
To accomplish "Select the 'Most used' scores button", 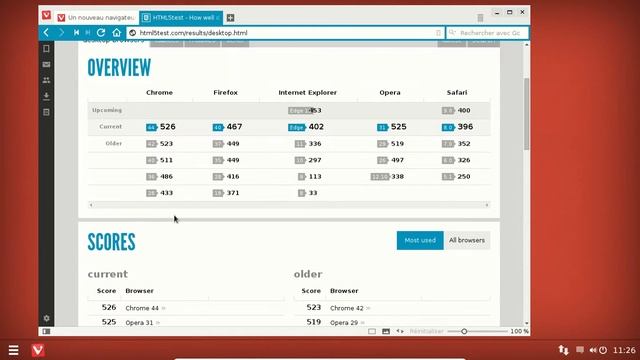I will click(x=420, y=240).
